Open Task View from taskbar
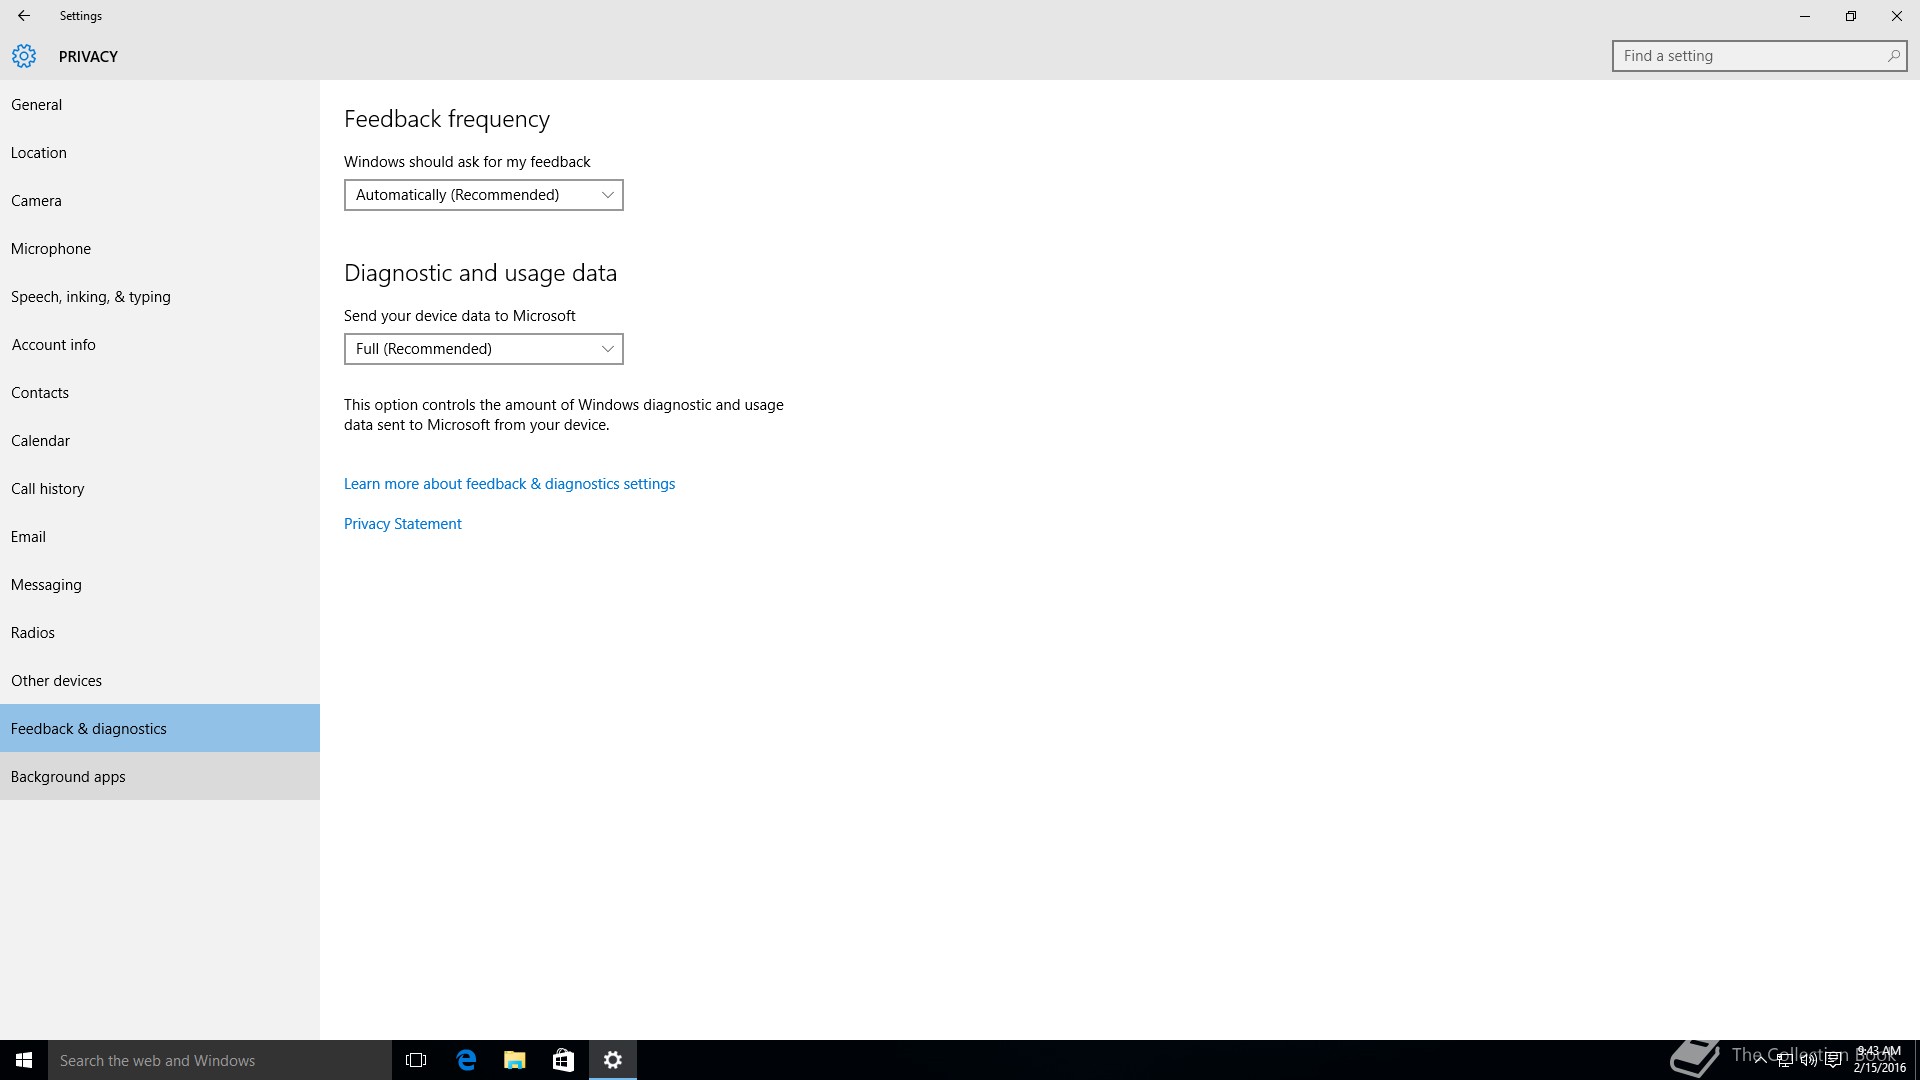Image resolution: width=1920 pixels, height=1080 pixels. pyautogui.click(x=416, y=1060)
